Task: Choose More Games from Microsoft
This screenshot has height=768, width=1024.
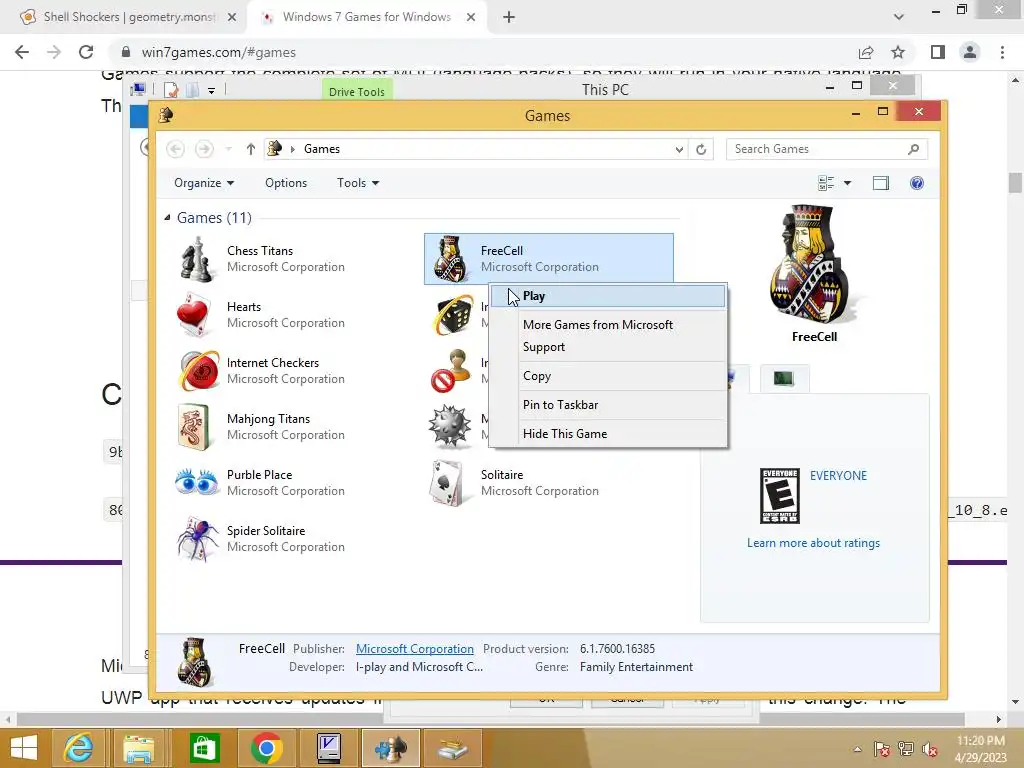Action: tap(608, 325)
